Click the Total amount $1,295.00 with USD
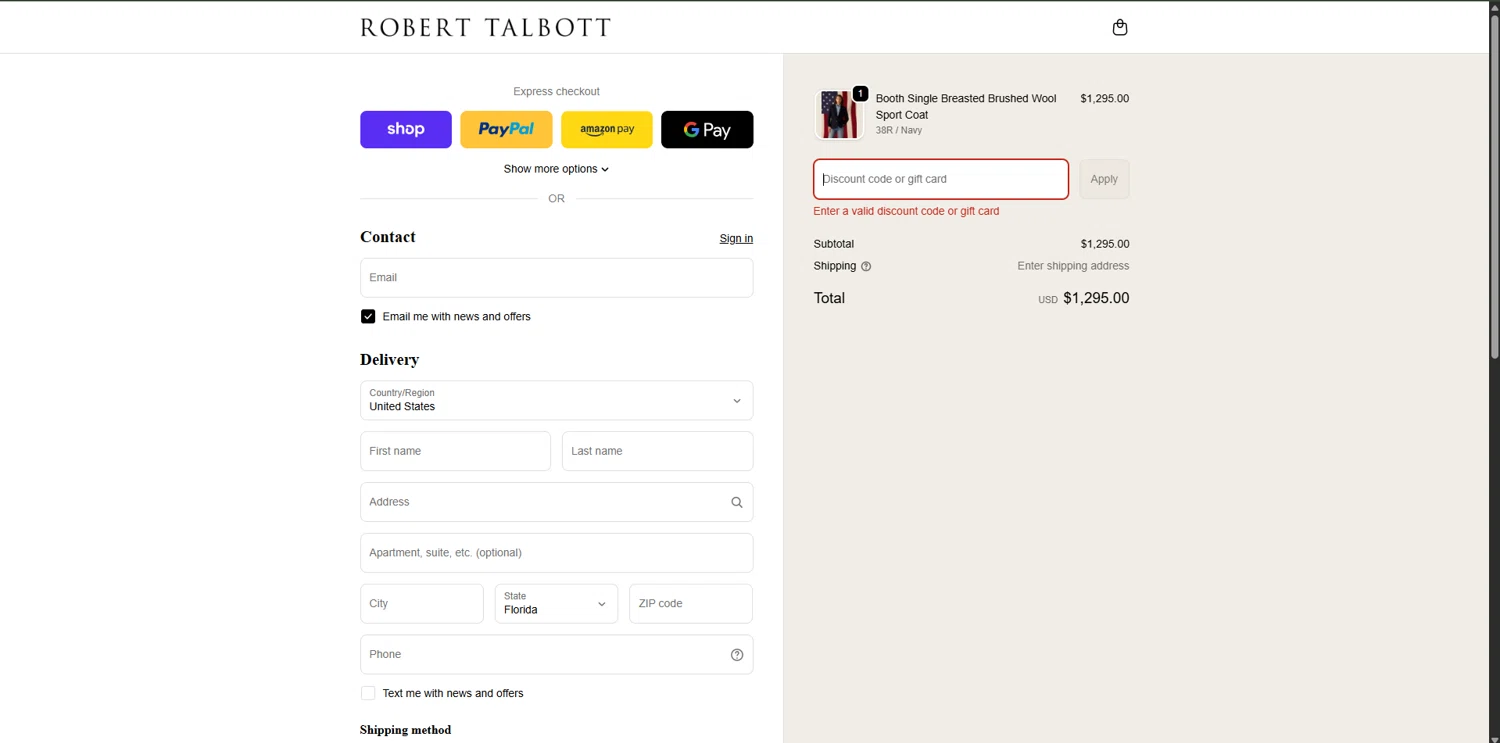Screen dimensions: 1500x743 1083,298
